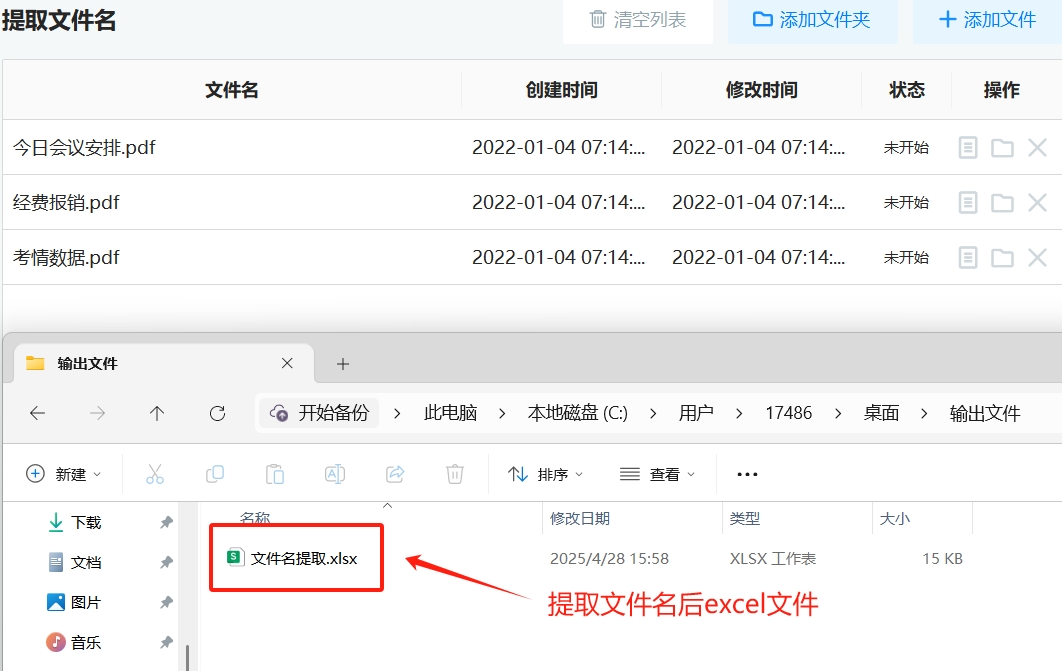Go forward in File Explorer
This screenshot has height=671, width=1062.
[x=98, y=413]
